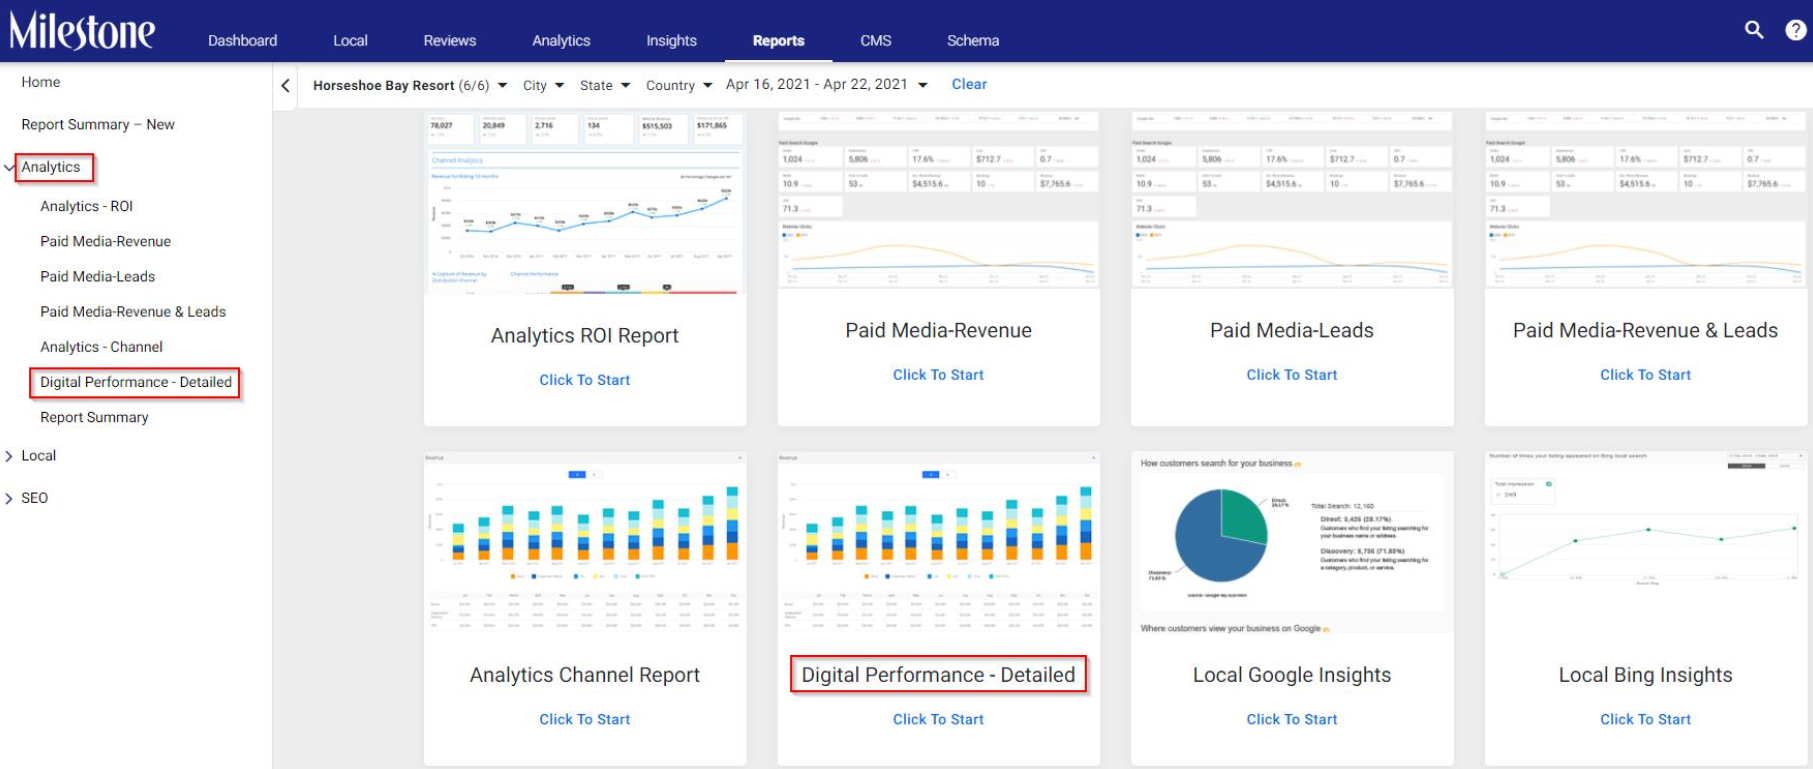Image resolution: width=1813 pixels, height=769 pixels.
Task: Collapse the Analytics tree section
Action: (10, 167)
